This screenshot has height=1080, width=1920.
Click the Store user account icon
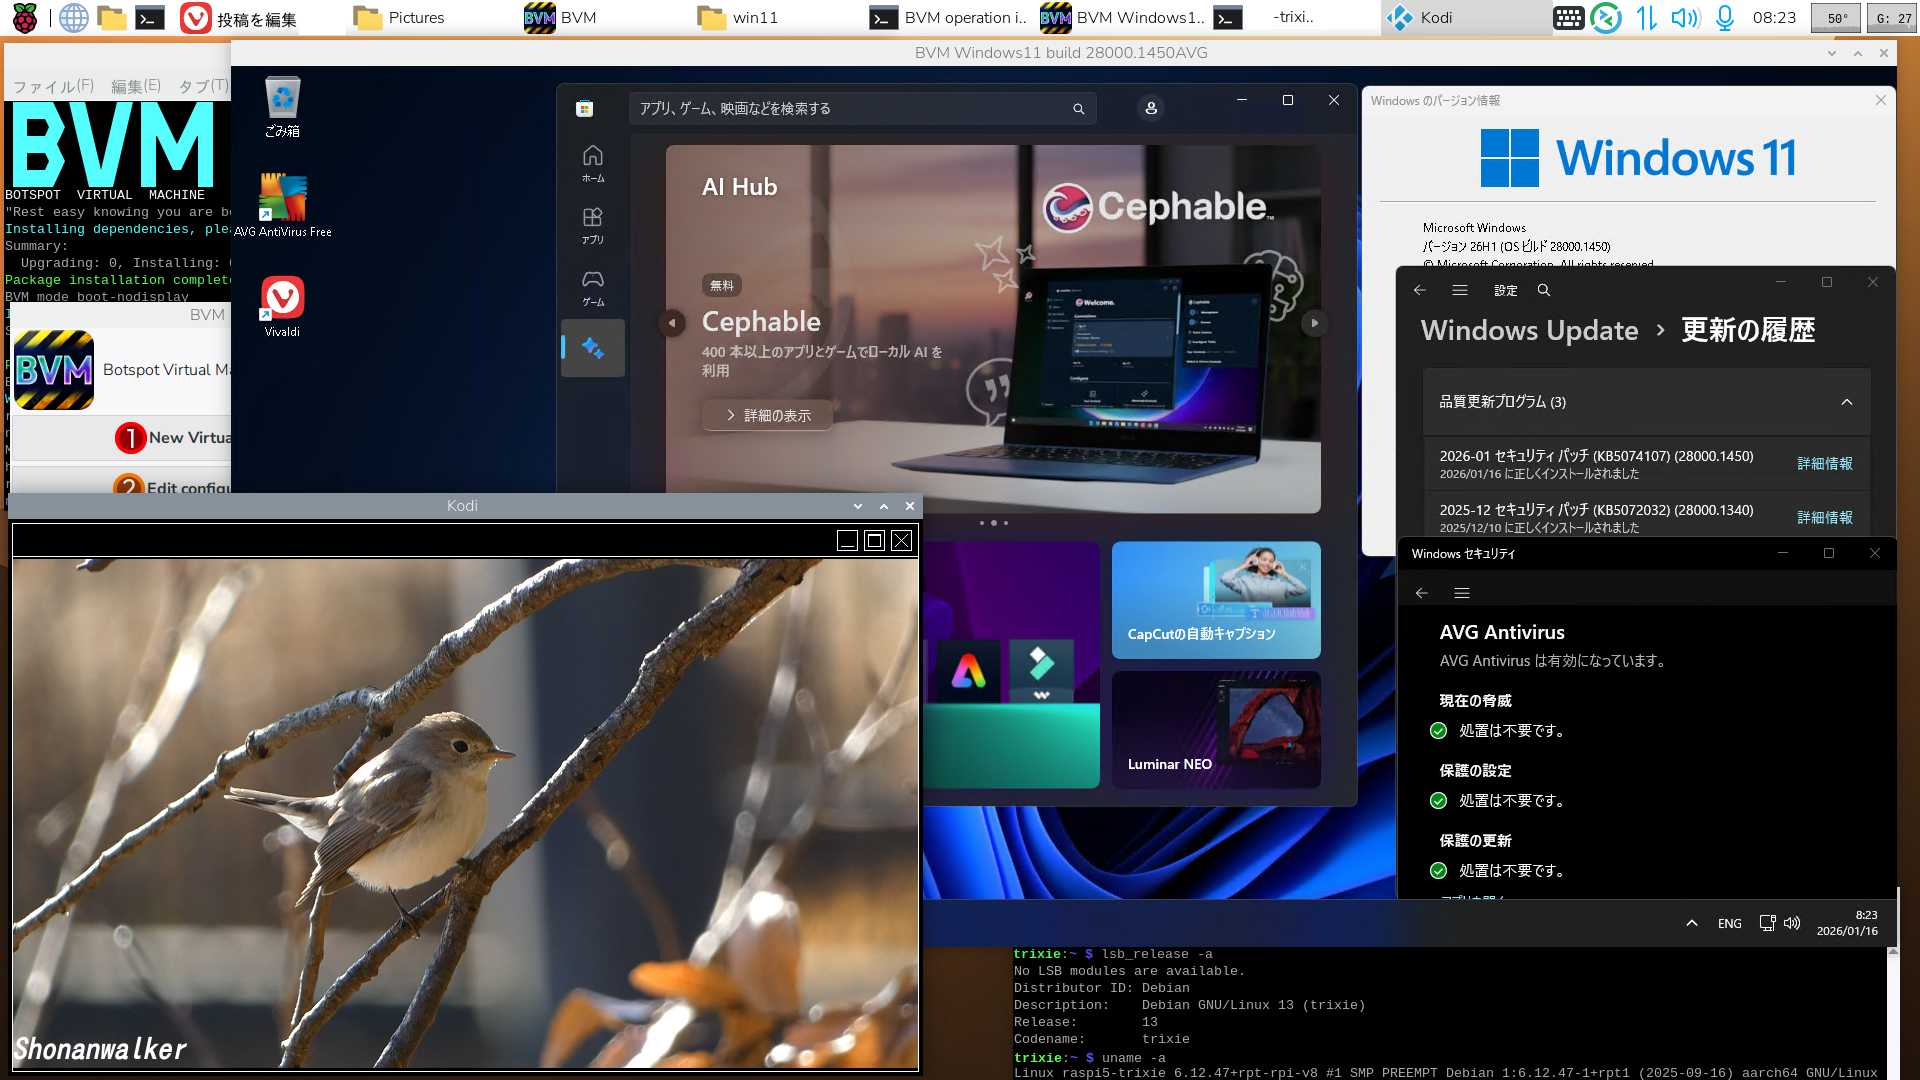(1151, 108)
